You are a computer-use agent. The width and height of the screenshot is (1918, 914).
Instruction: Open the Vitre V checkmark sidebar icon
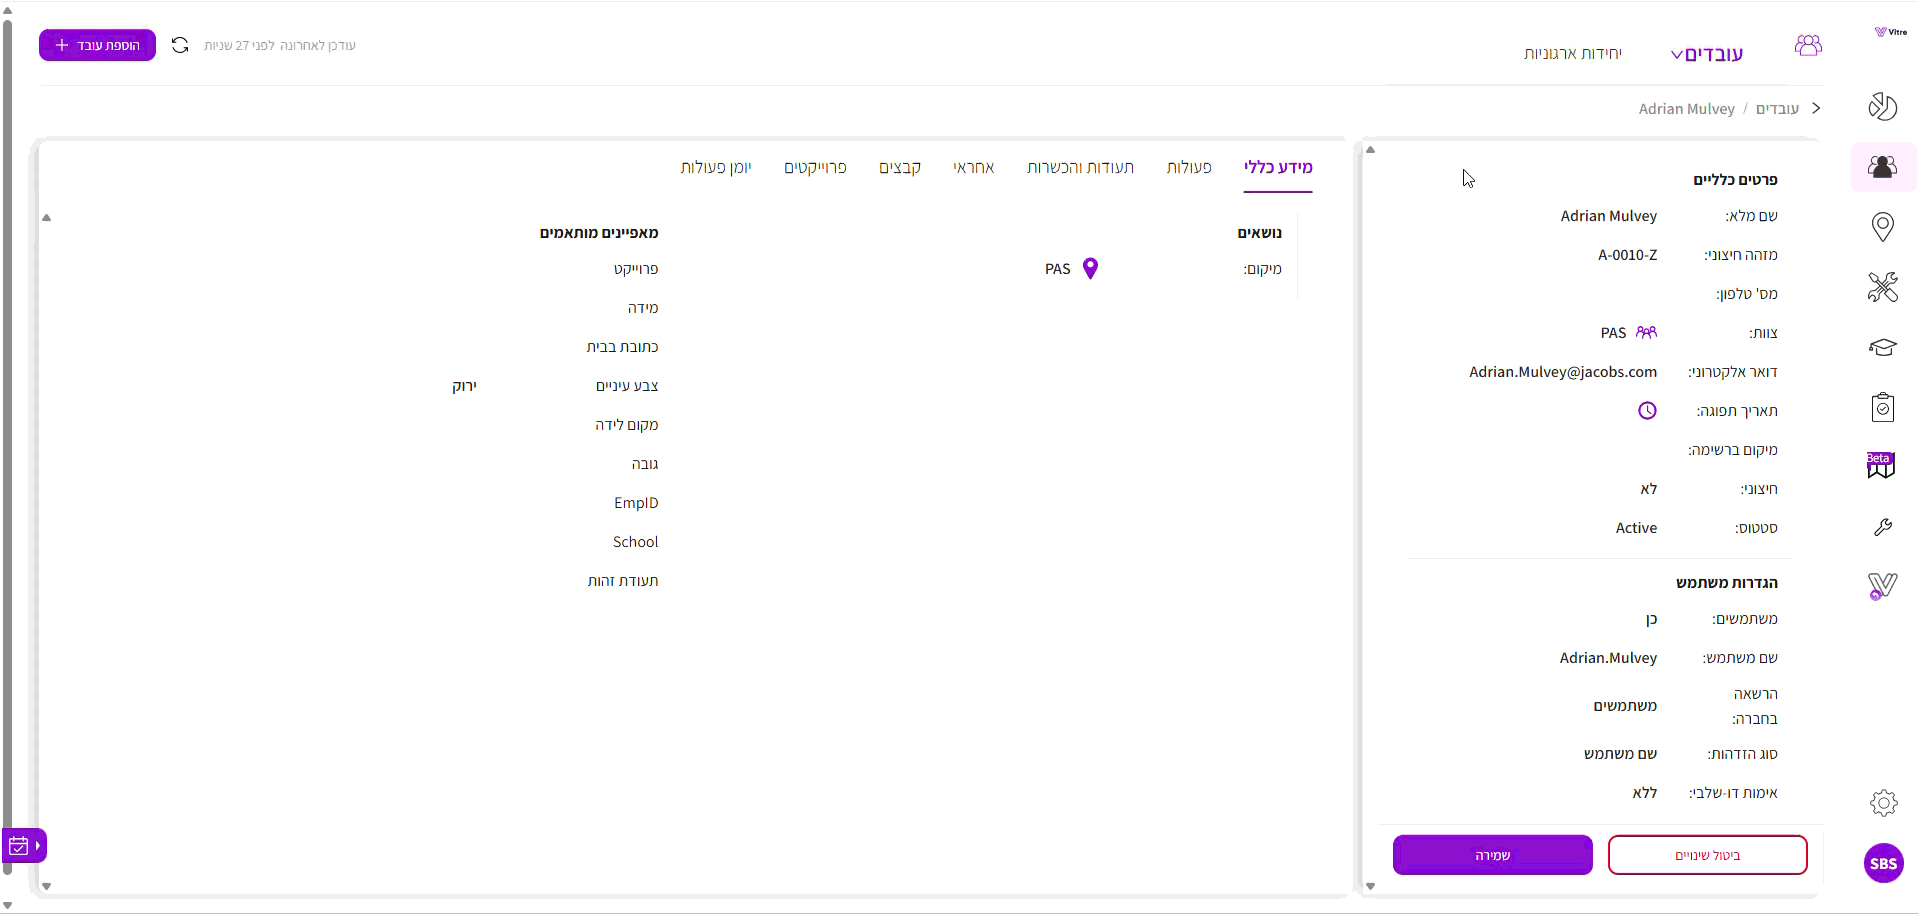pos(1882,586)
